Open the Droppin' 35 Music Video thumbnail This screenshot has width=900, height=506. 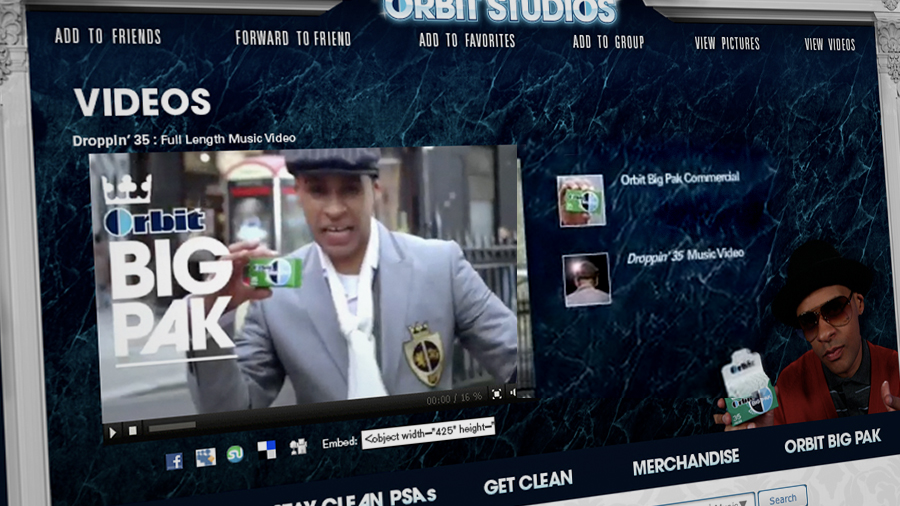[x=587, y=279]
